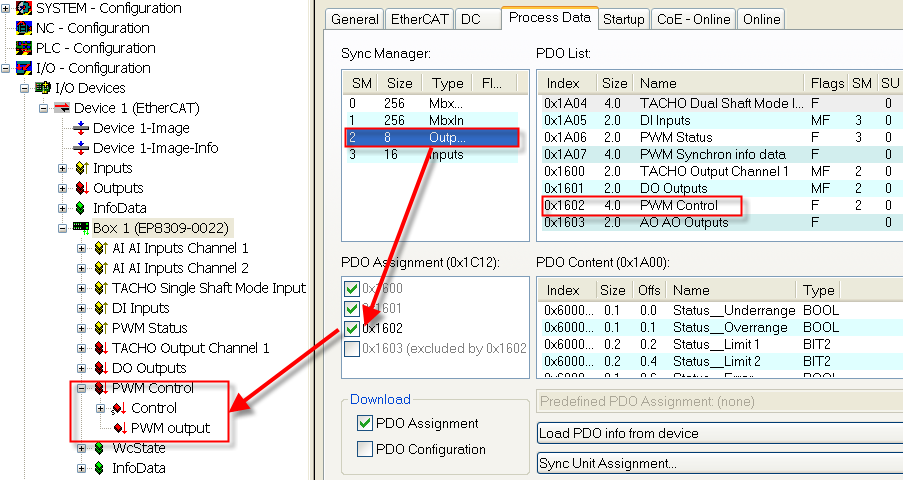Click the I/O - Configuration icon

pos(24,68)
